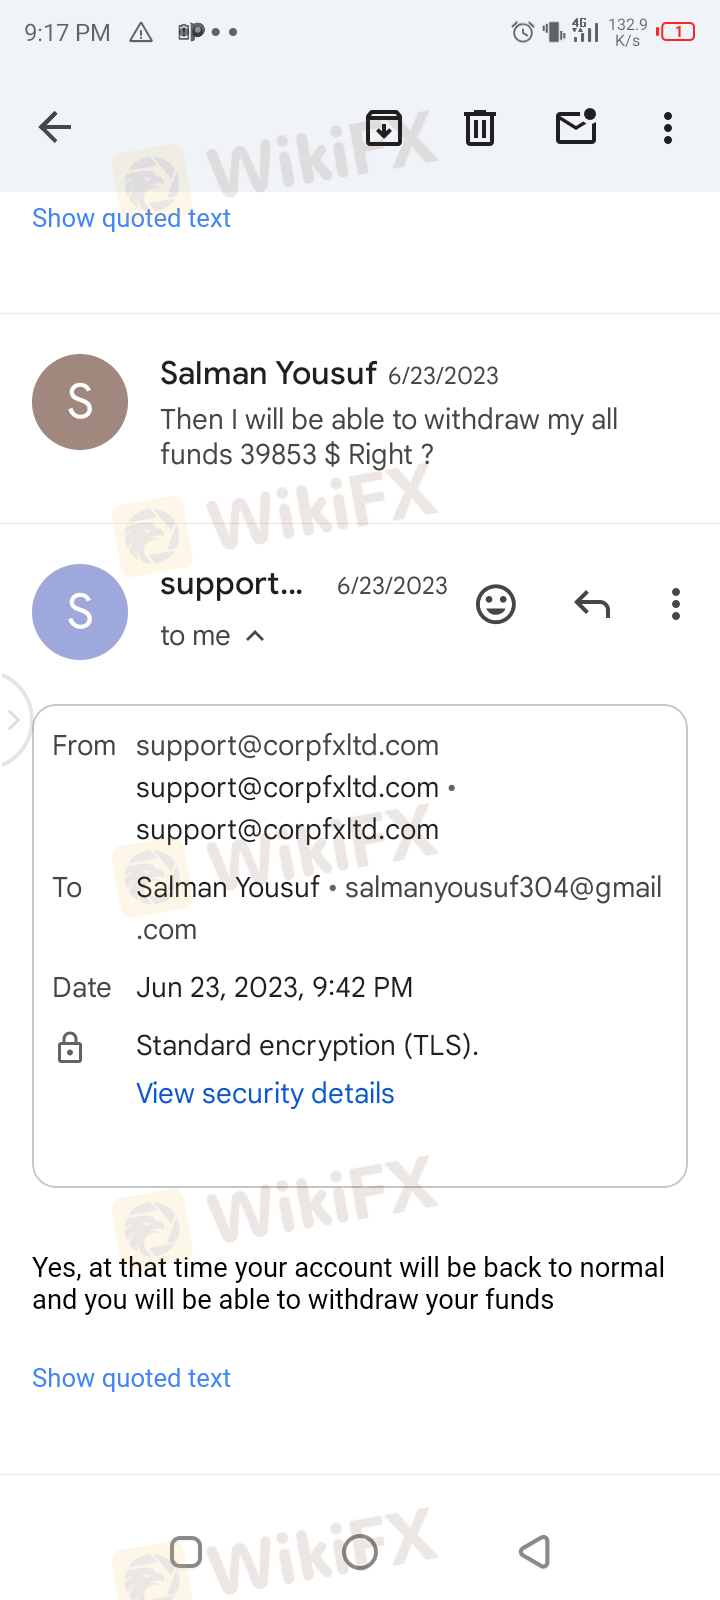Open recent apps with square button
The width and height of the screenshot is (720, 1600).
(187, 1551)
